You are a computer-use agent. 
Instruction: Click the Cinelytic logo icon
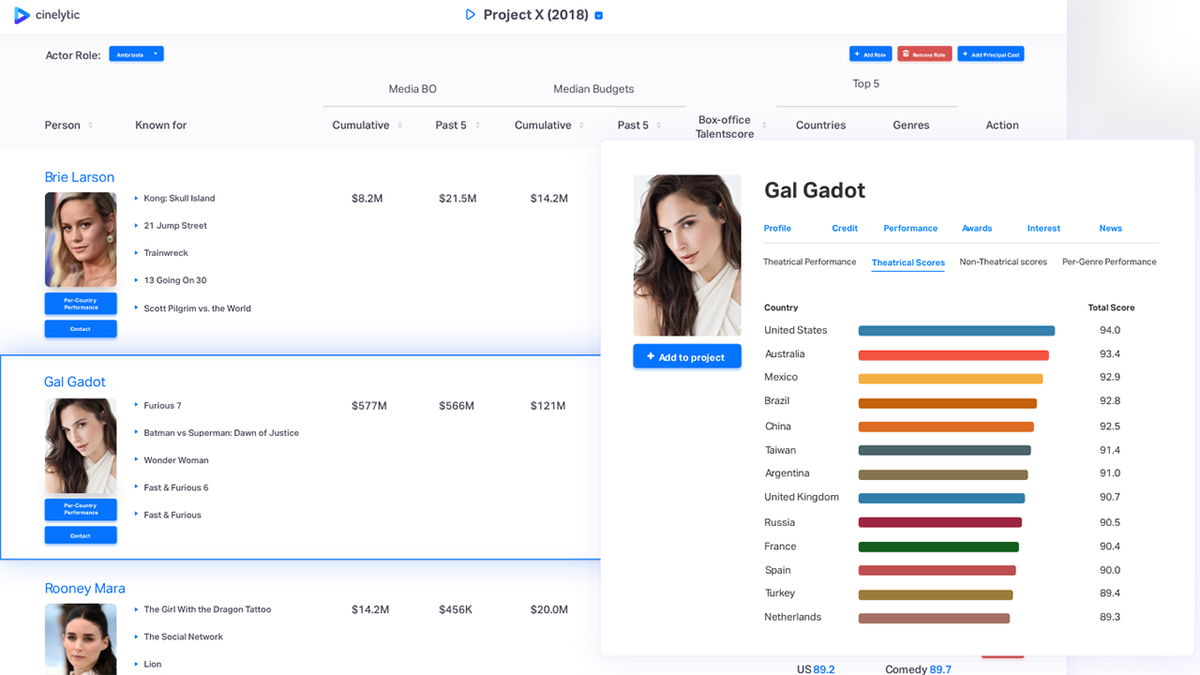tap(22, 15)
